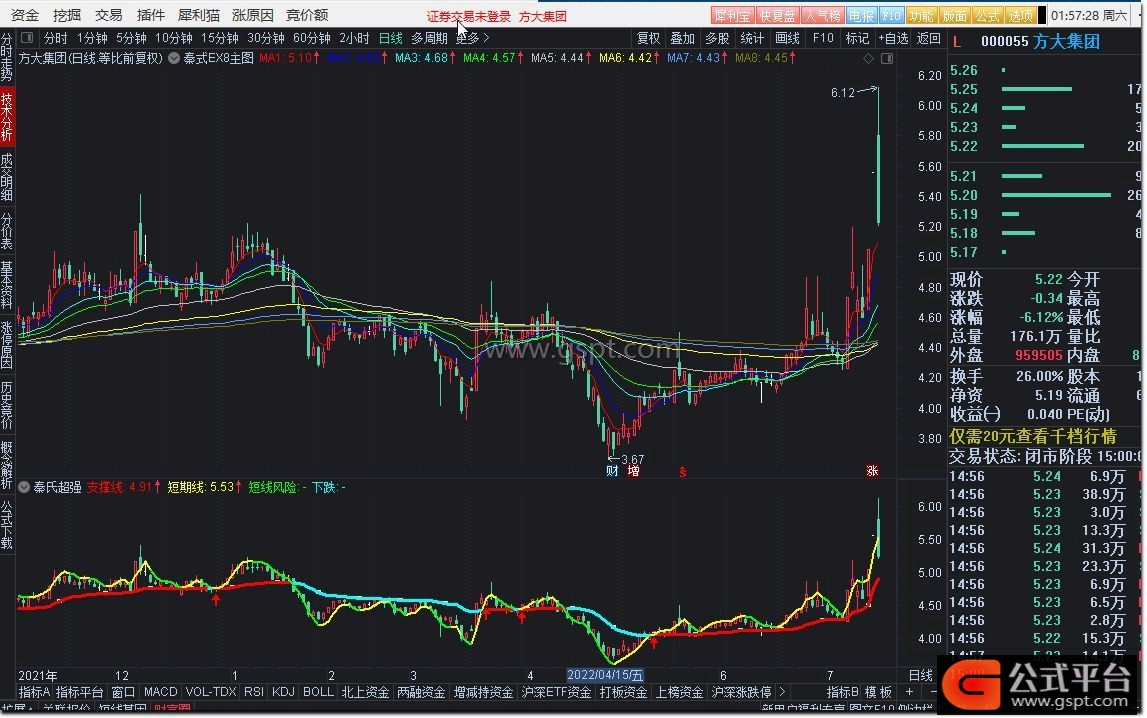Screen dimensions: 1147x718
Task: Open the 资金 menu
Action: point(26,15)
